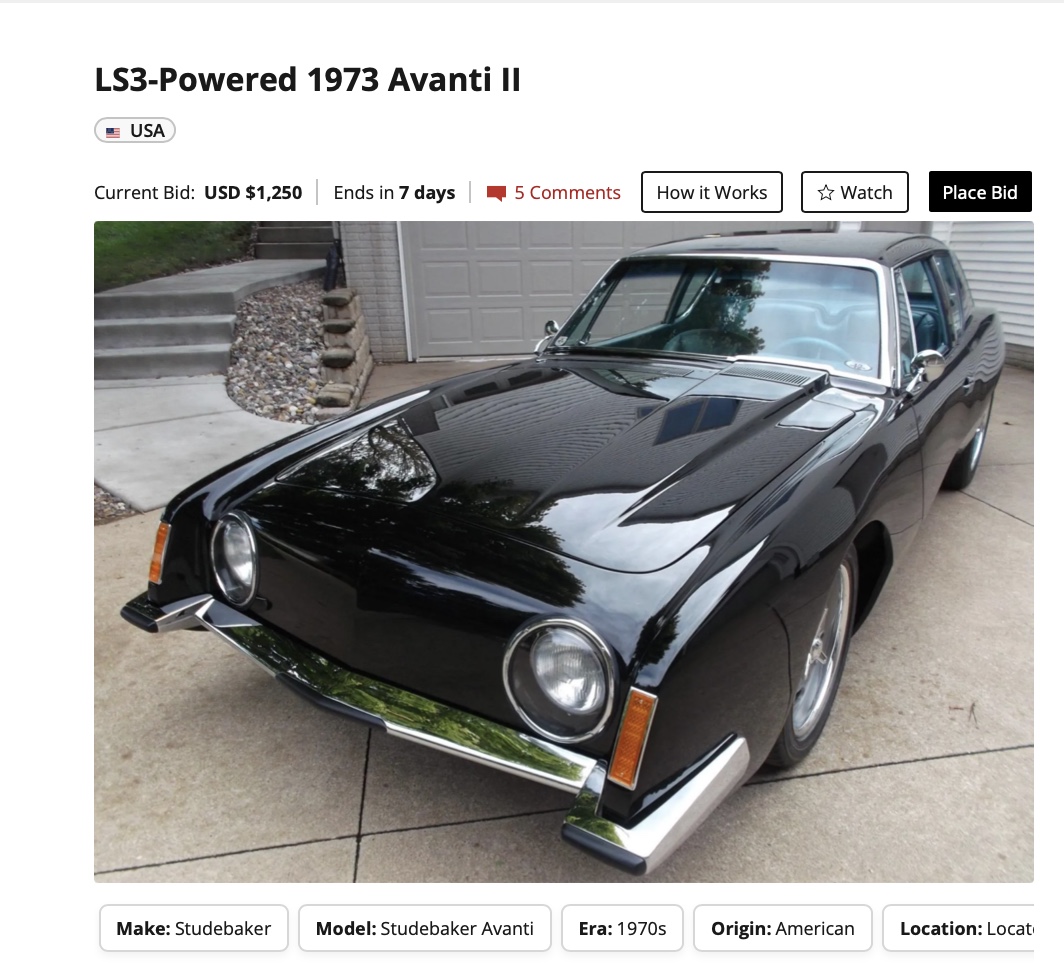Place a bid on the Avanti II
The image size is (1064, 976).
[x=980, y=192]
